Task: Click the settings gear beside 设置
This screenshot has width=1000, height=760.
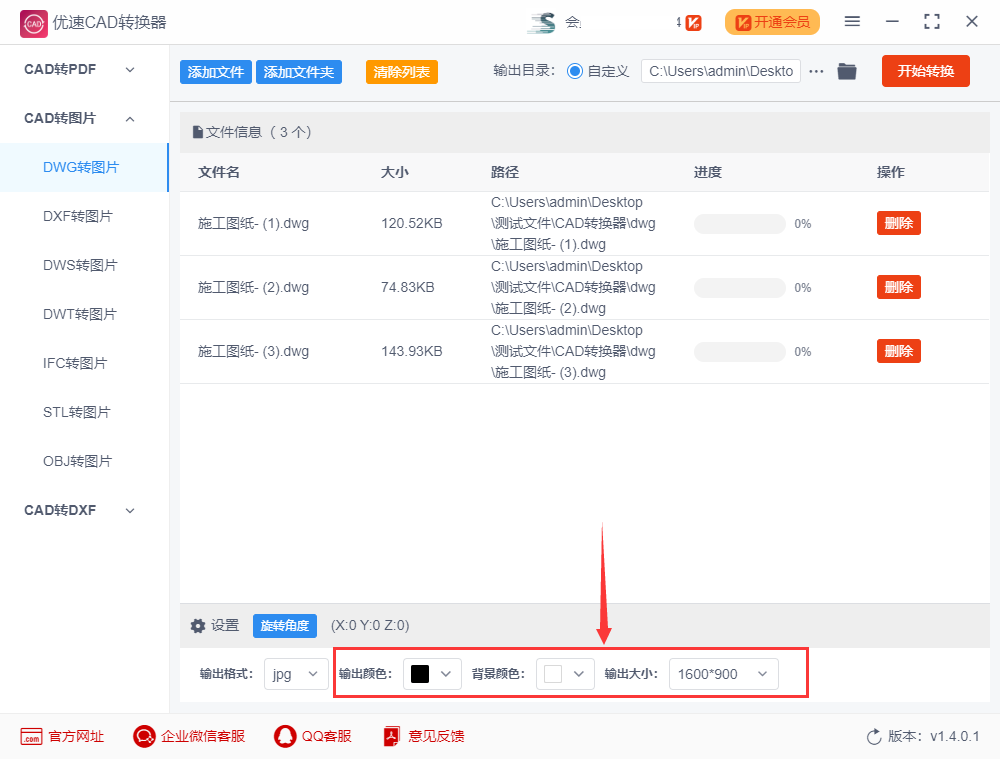Action: coord(198,625)
